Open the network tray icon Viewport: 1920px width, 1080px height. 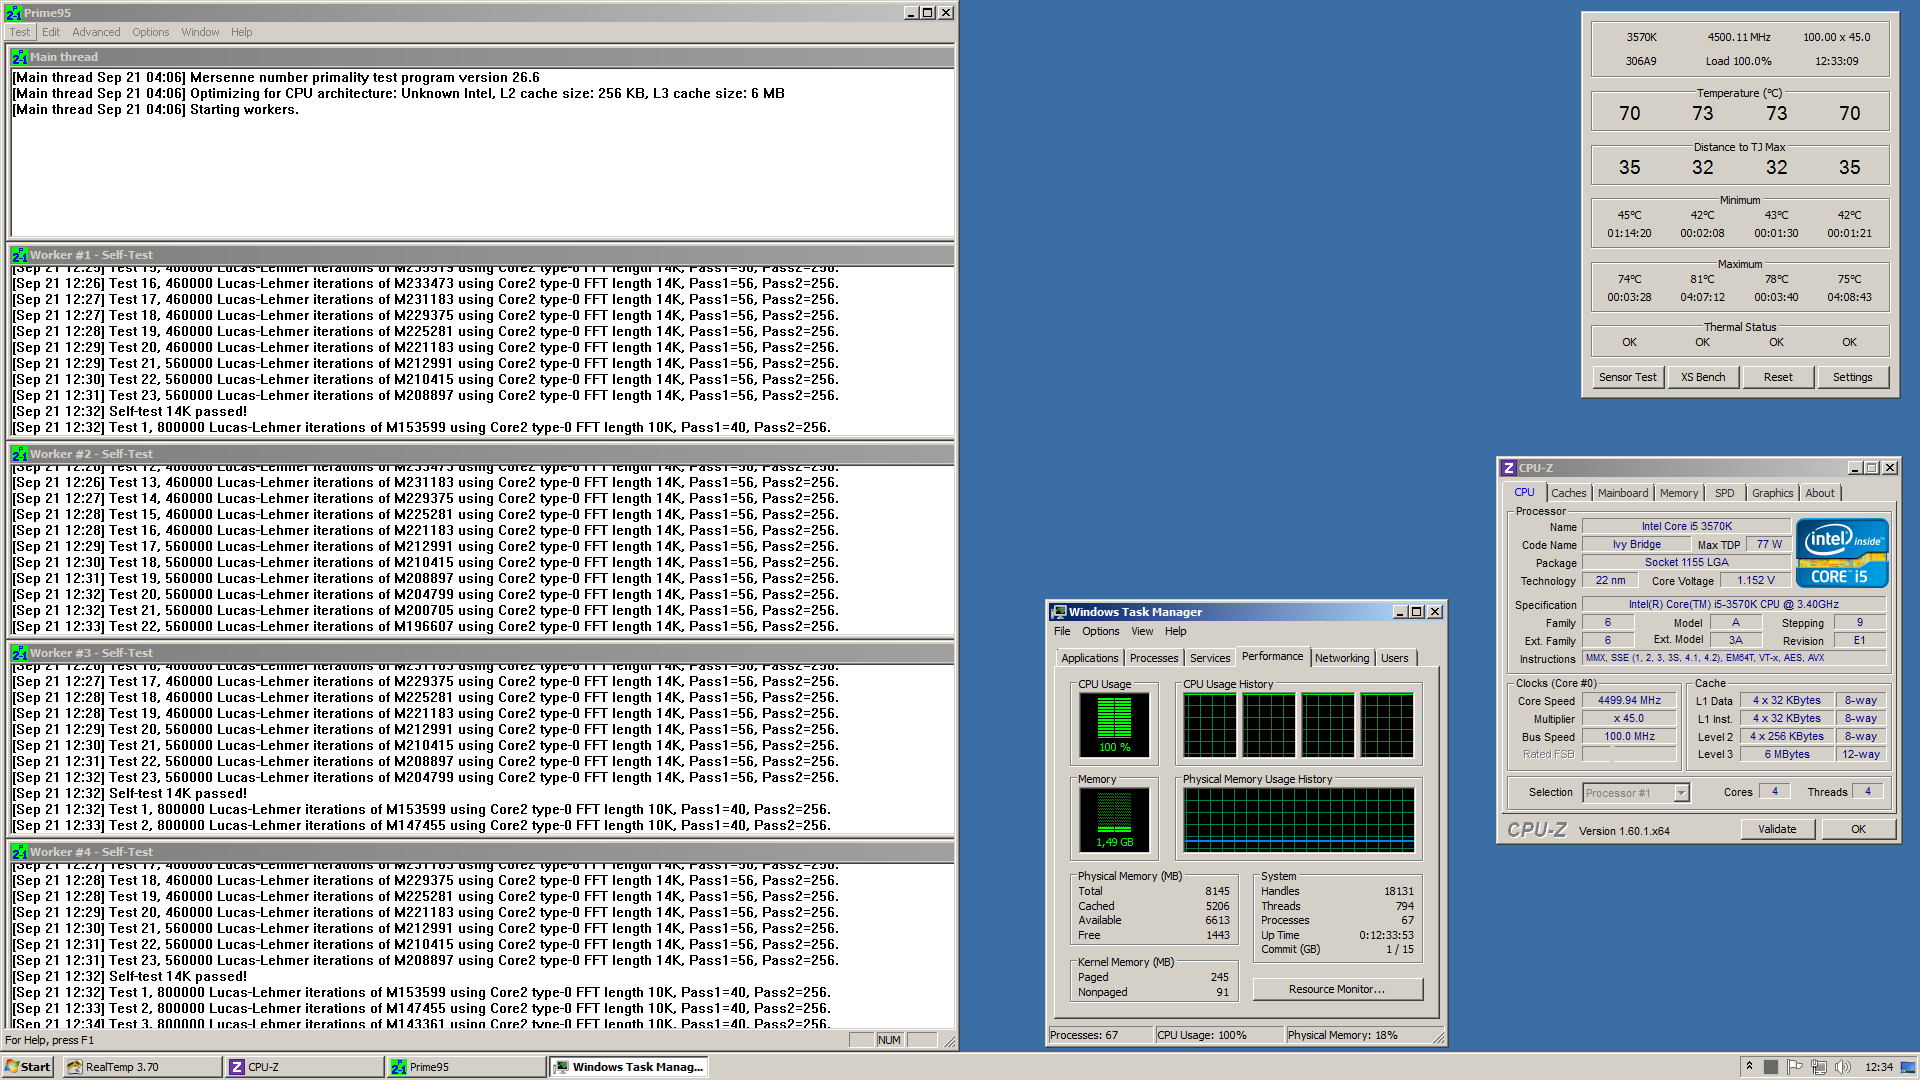tap(1818, 1067)
